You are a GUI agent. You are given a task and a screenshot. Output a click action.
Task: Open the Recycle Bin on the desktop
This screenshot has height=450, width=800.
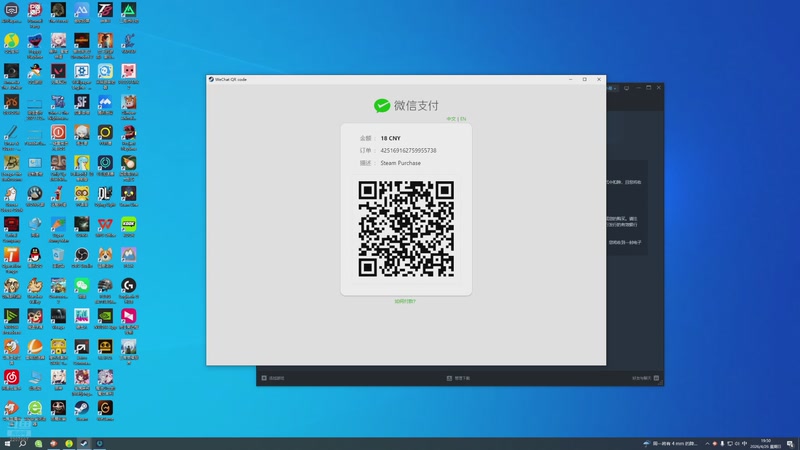point(58,255)
